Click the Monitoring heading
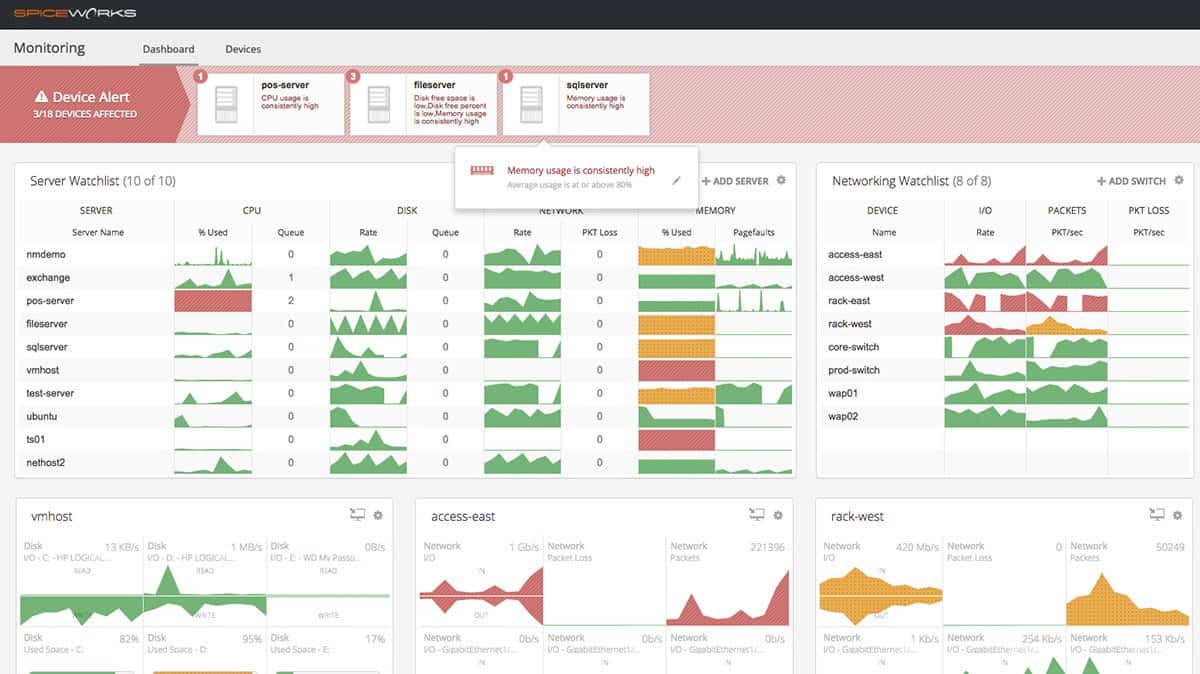 (x=48, y=47)
